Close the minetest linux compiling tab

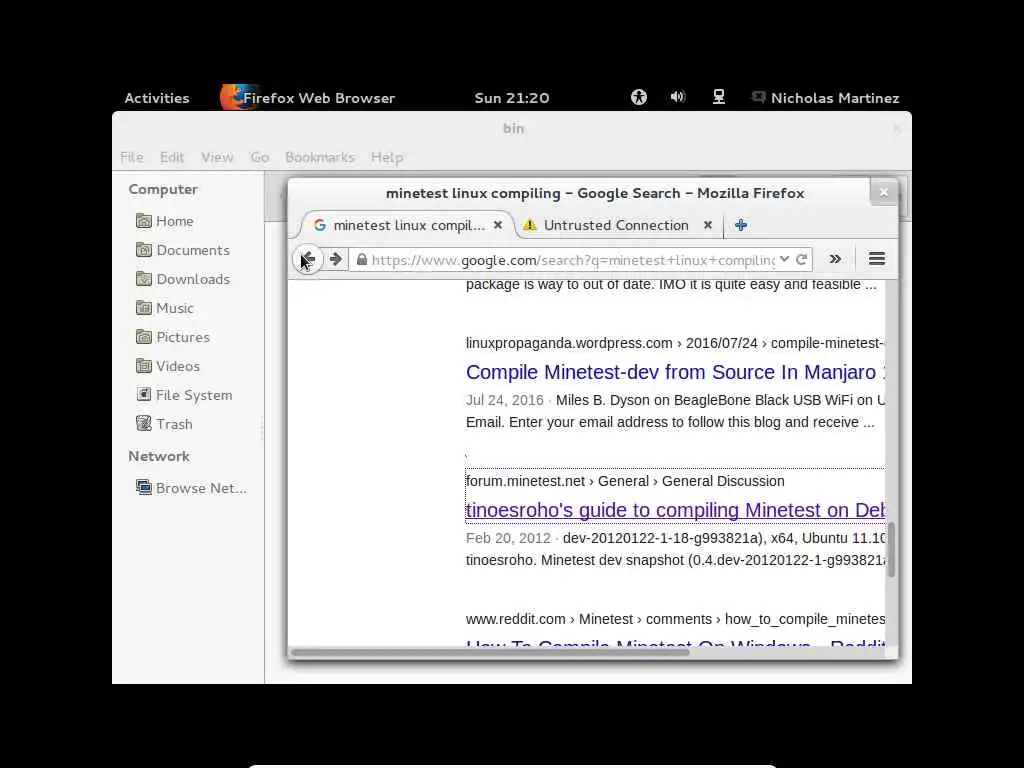pos(498,225)
